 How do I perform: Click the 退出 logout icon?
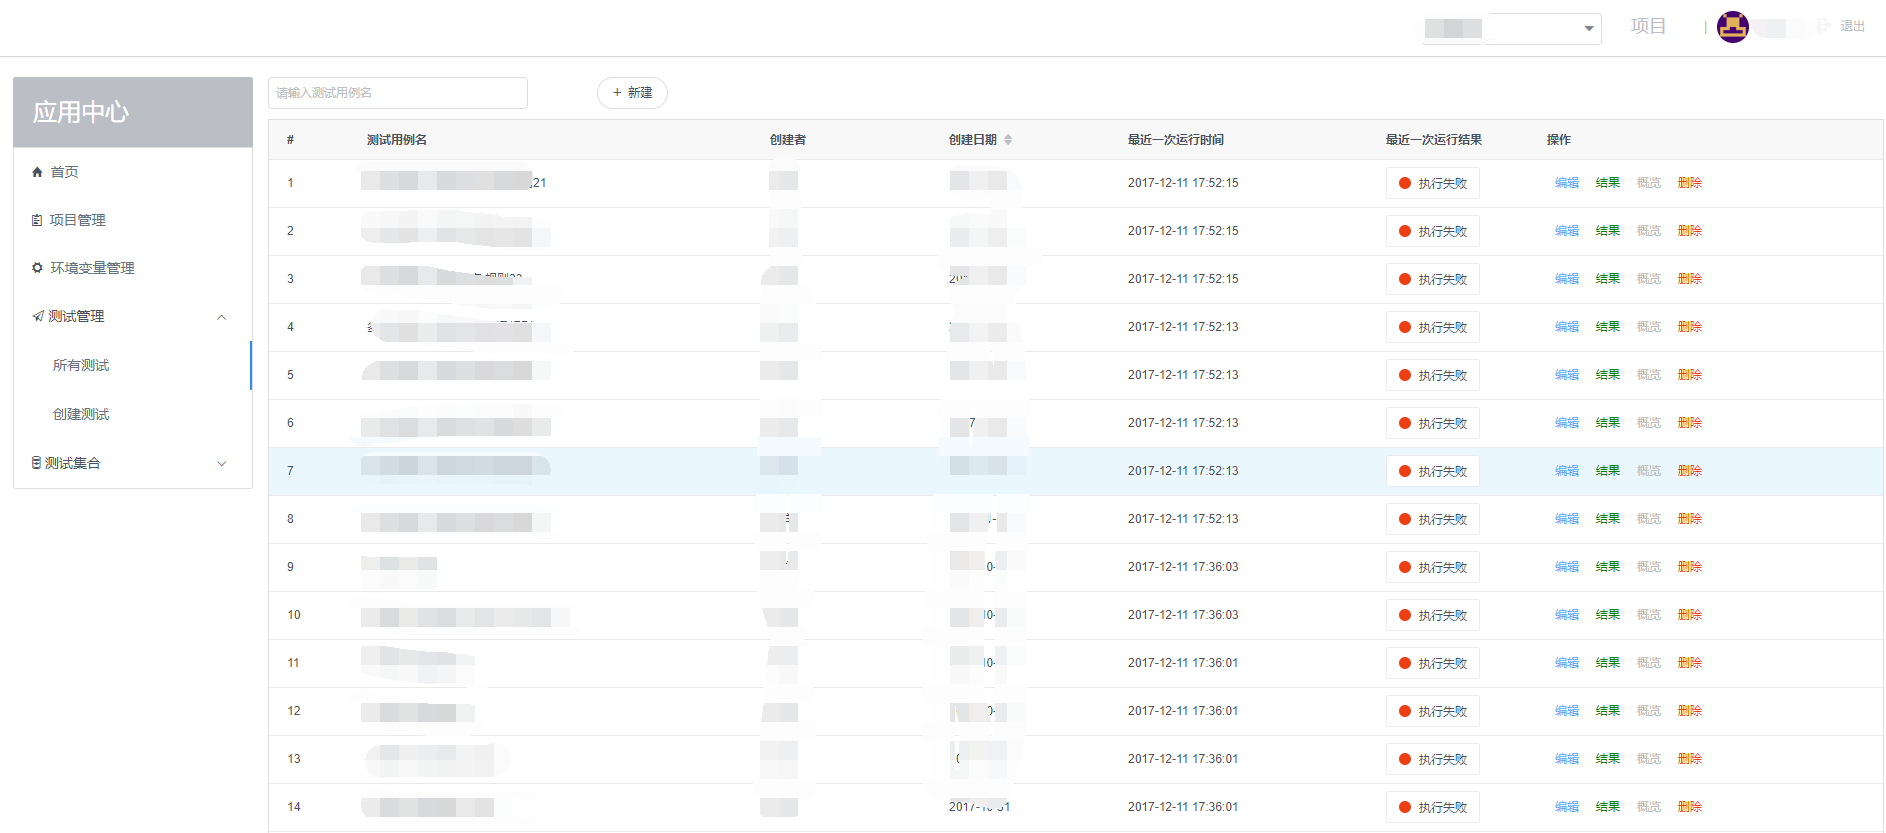click(x=1824, y=26)
